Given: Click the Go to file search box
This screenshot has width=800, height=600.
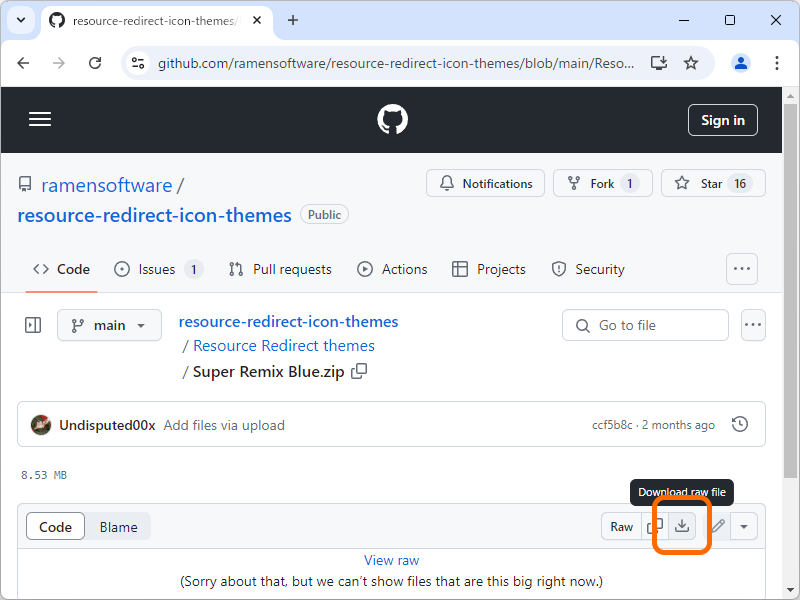Looking at the screenshot, I should coord(645,325).
